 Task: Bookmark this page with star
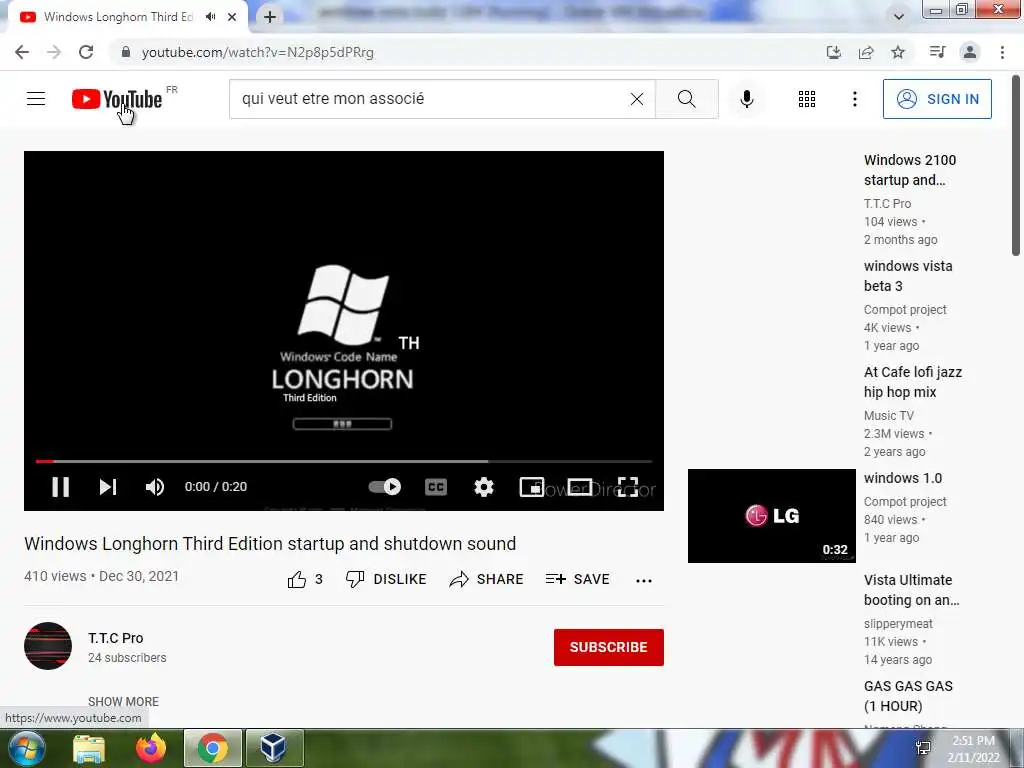[898, 52]
